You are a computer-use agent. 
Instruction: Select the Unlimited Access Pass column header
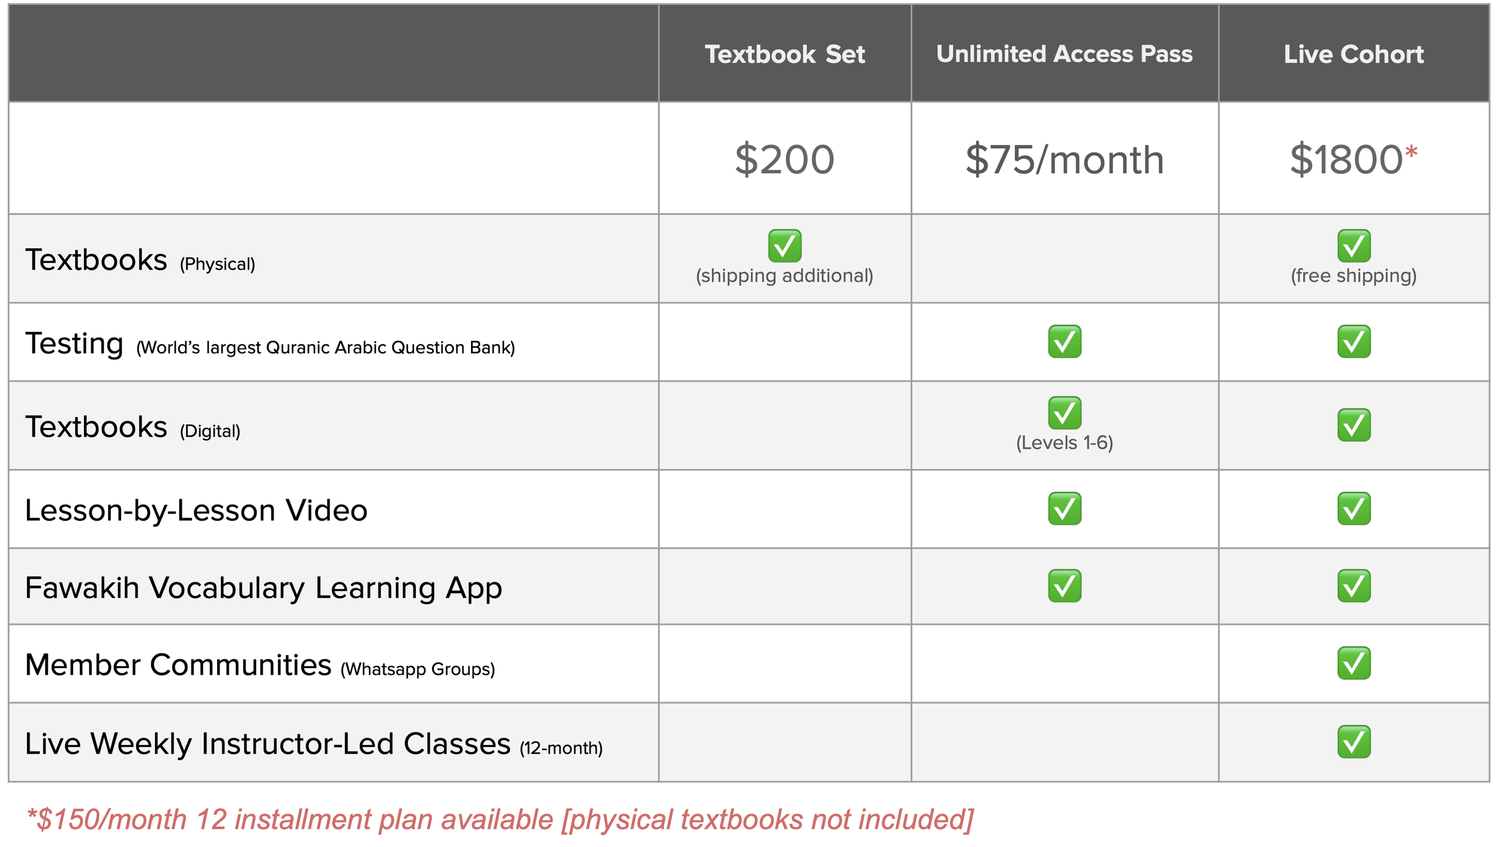pyautogui.click(x=1064, y=54)
